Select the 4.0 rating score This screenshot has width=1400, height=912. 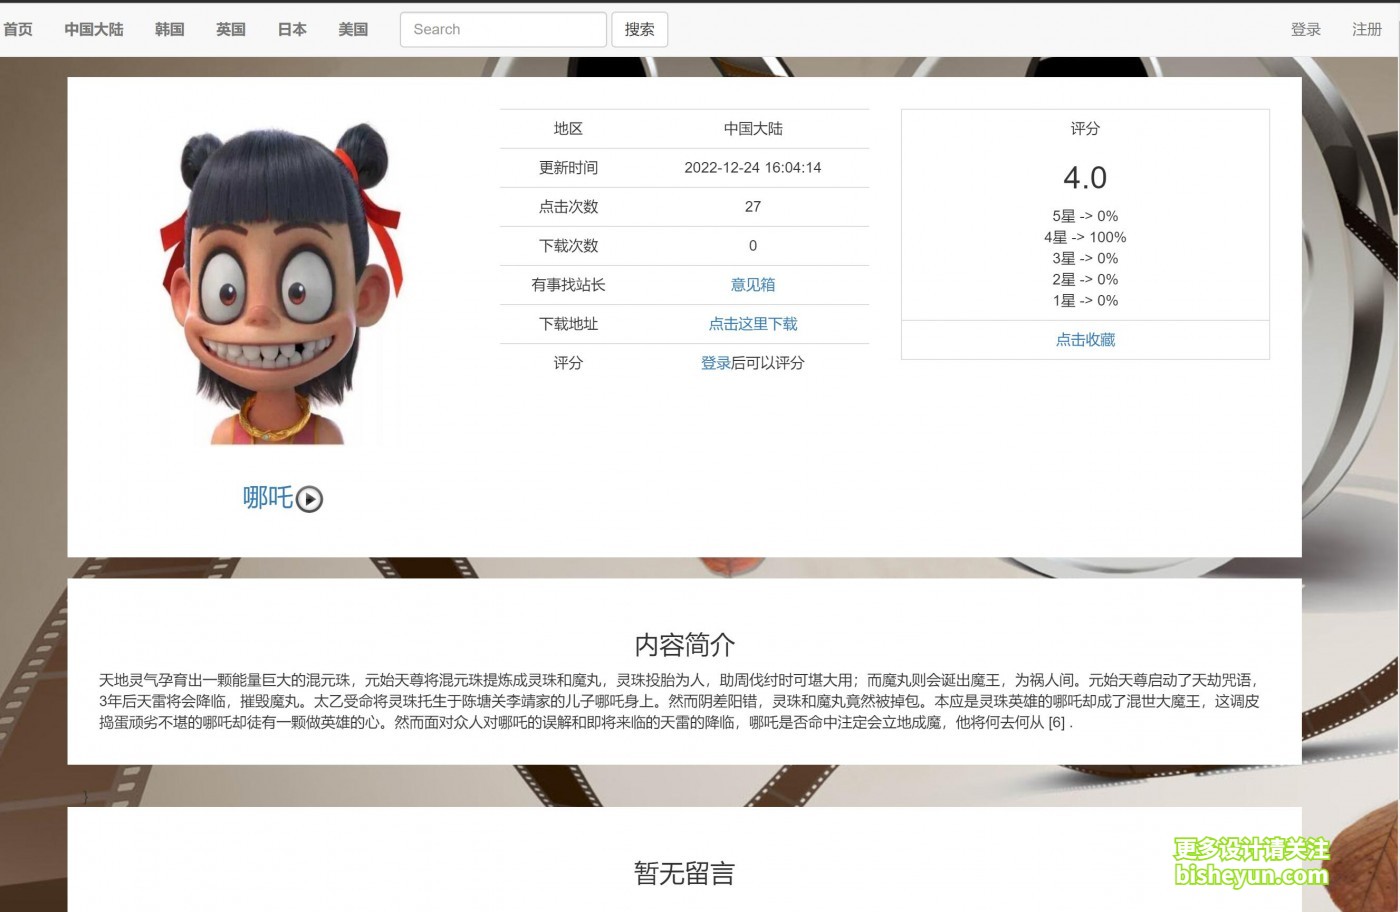pos(1085,178)
